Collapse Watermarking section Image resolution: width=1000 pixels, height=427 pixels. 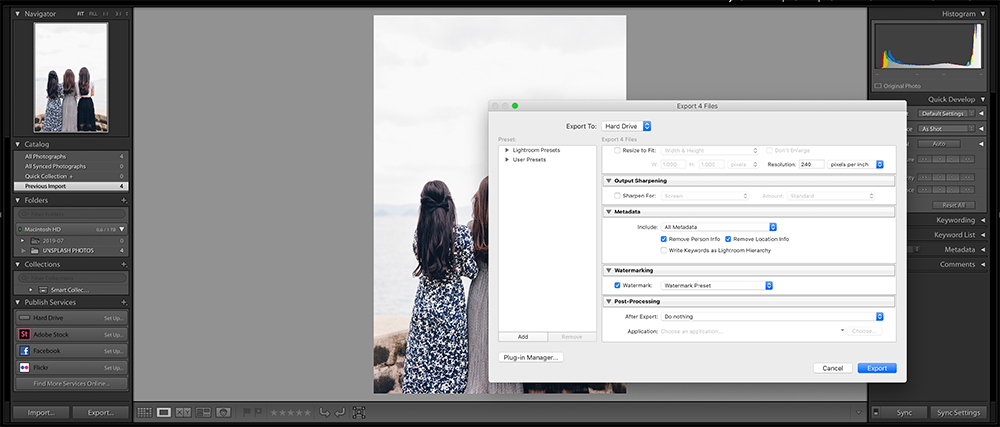[608, 270]
